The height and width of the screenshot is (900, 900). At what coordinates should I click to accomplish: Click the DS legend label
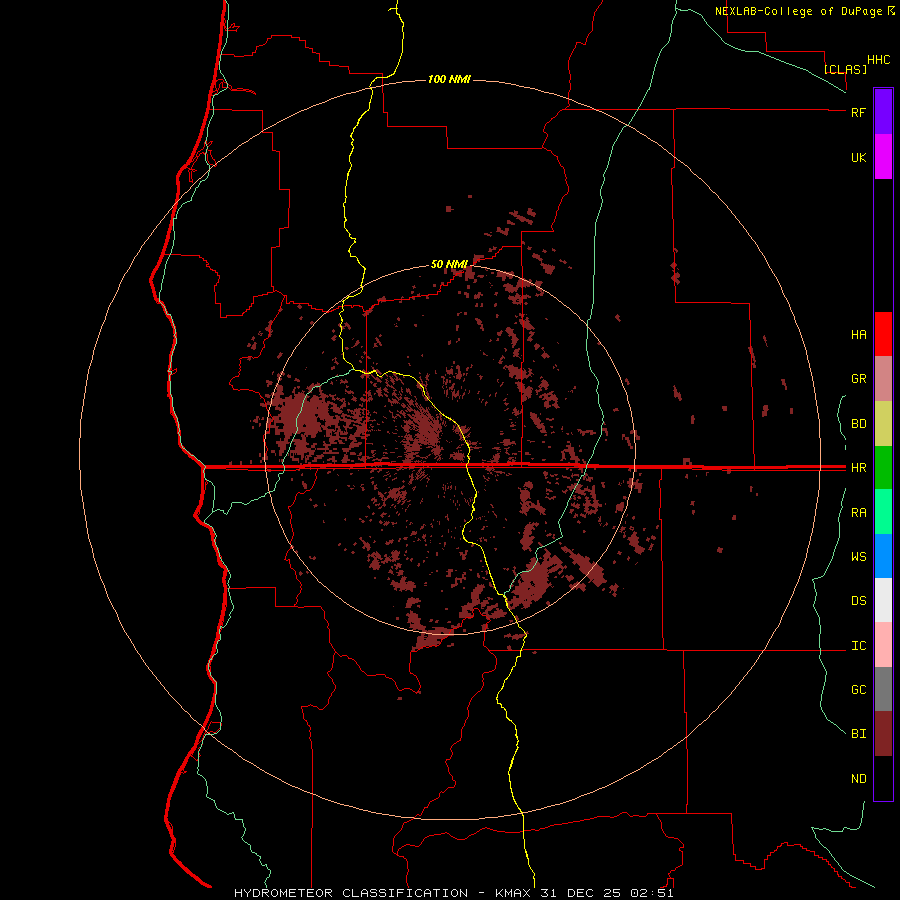[858, 601]
